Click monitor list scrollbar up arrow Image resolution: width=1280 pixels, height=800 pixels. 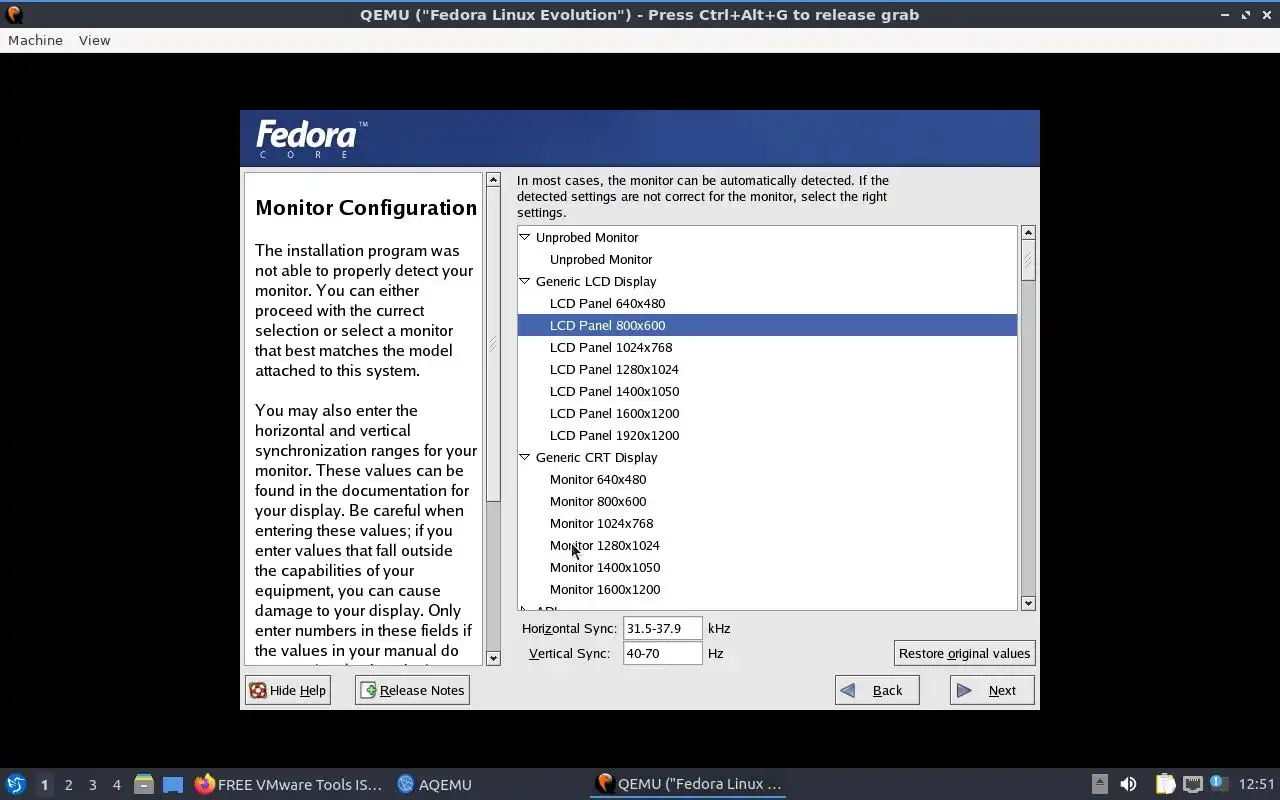click(1028, 232)
